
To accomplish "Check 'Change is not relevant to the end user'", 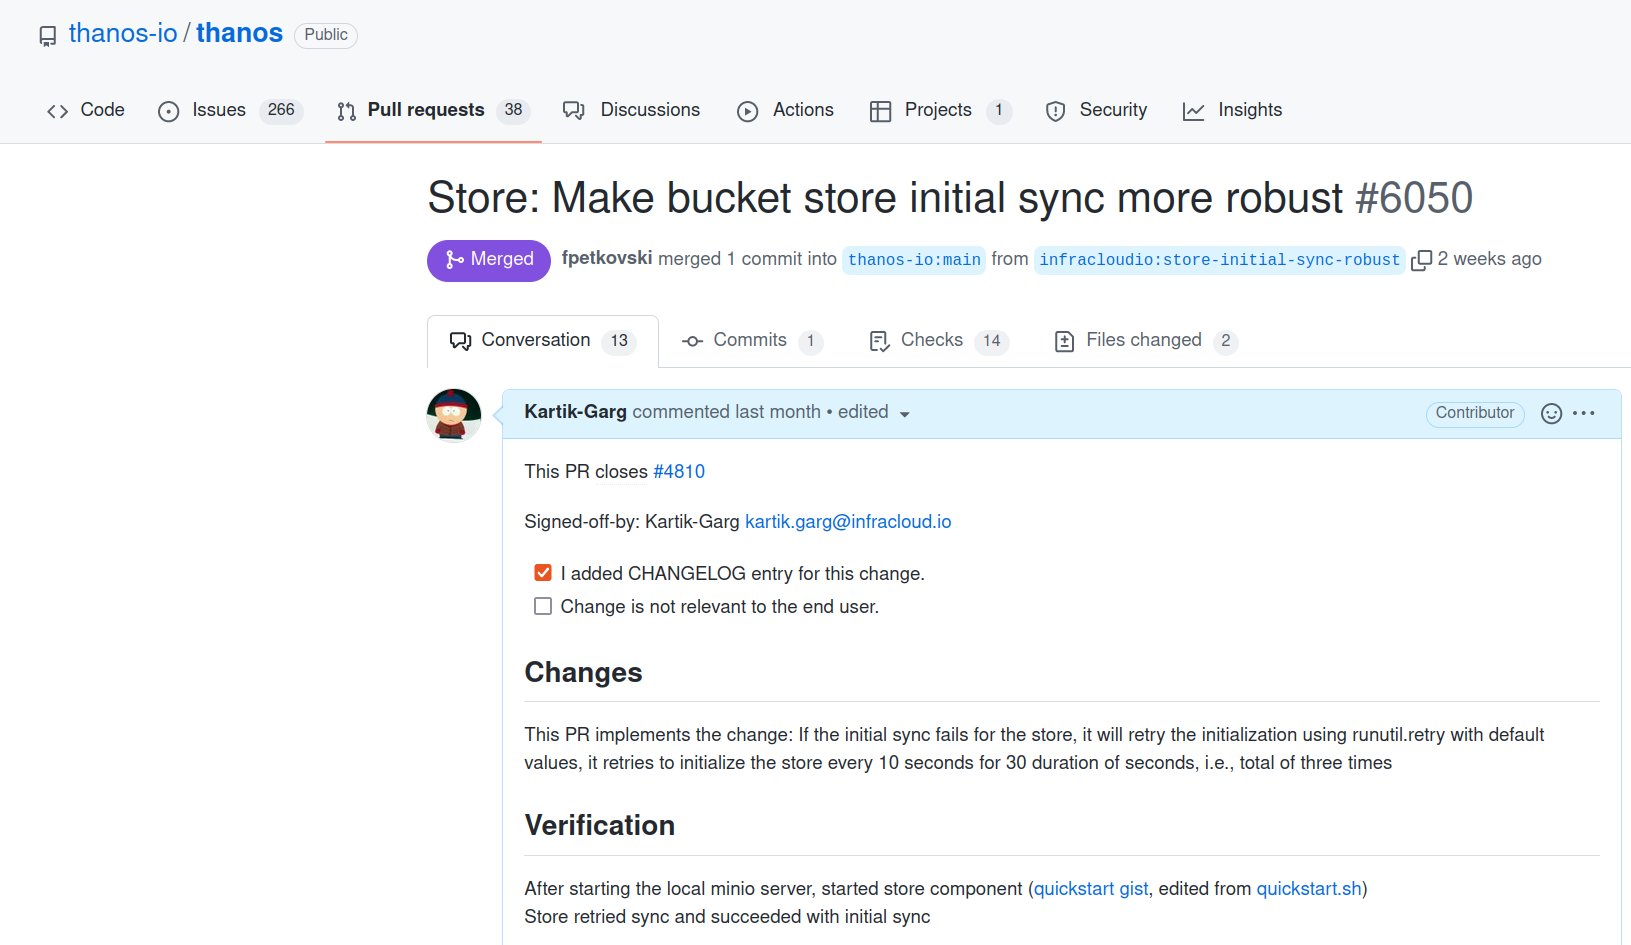I will [543, 605].
